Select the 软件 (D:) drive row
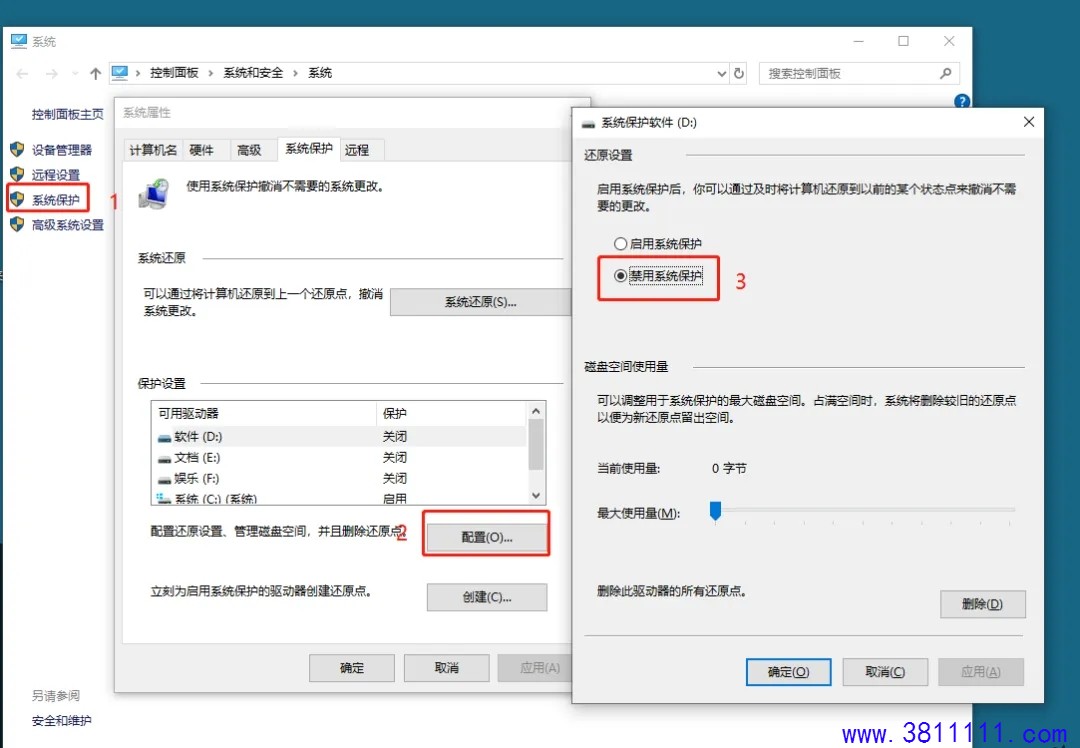The image size is (1080, 748). [341, 437]
